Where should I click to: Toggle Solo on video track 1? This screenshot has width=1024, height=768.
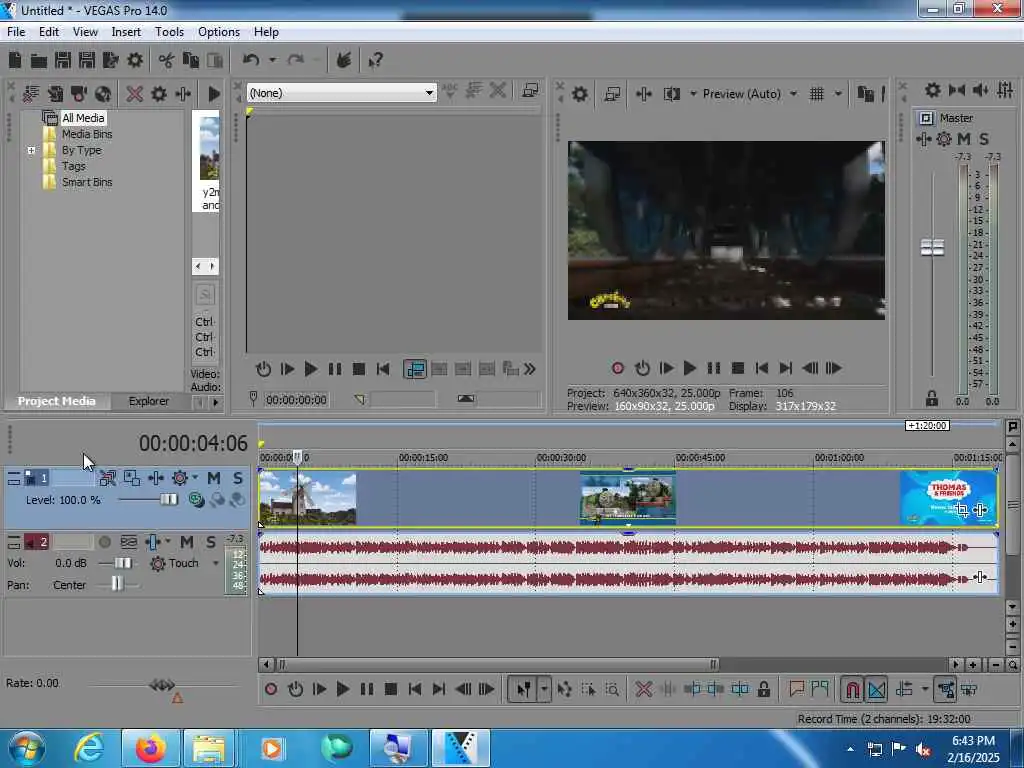pyautogui.click(x=238, y=479)
